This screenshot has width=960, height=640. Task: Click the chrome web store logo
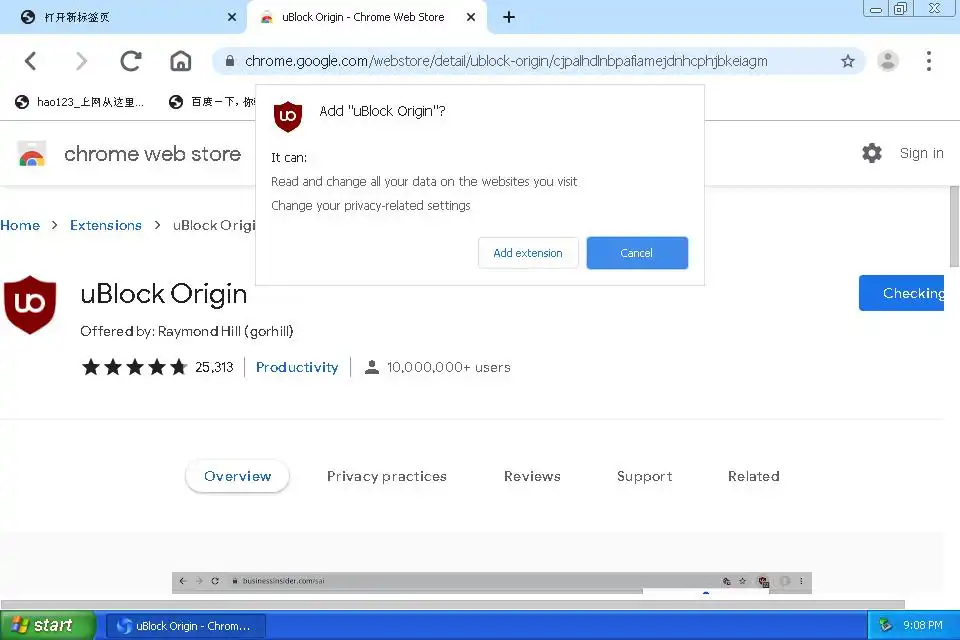pyautogui.click(x=32, y=154)
